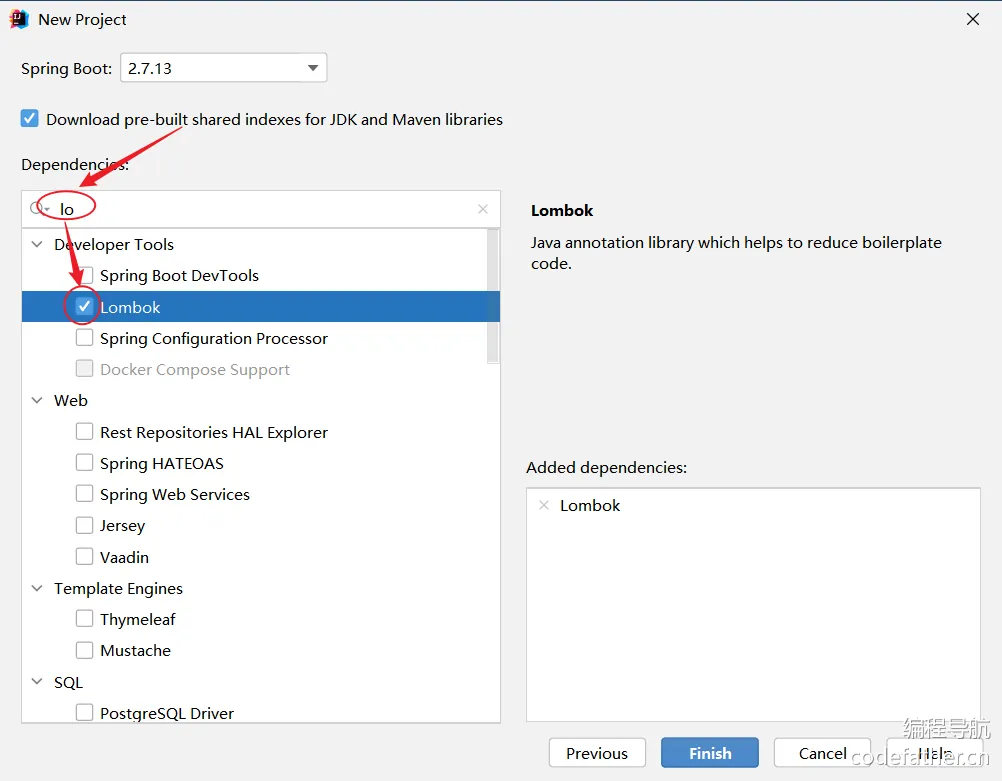
Task: Select Spring HATEOAS row text
Action: pyautogui.click(x=162, y=463)
